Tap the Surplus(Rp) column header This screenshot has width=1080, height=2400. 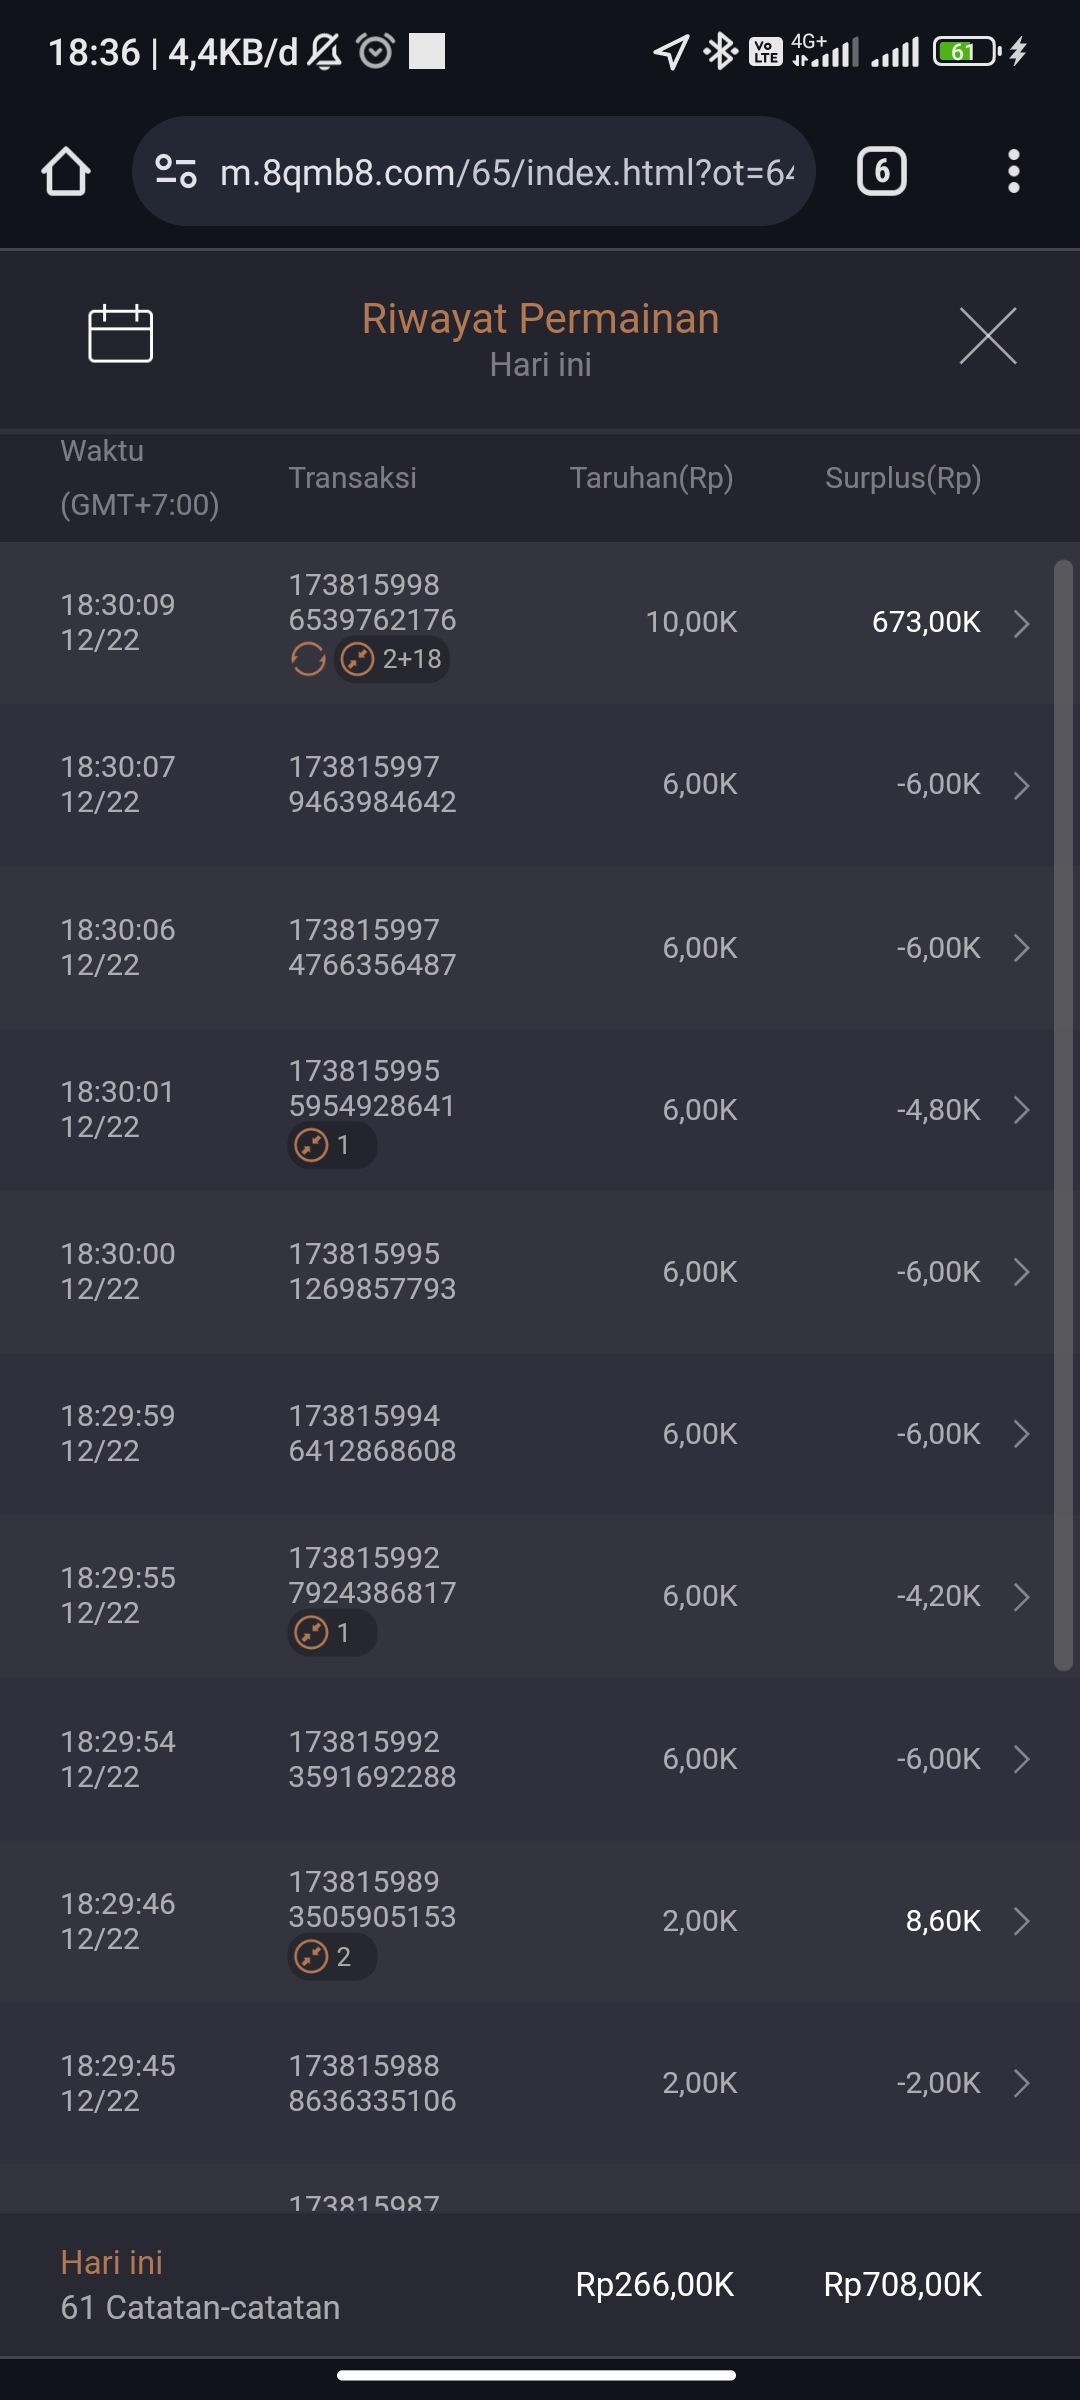tap(902, 478)
